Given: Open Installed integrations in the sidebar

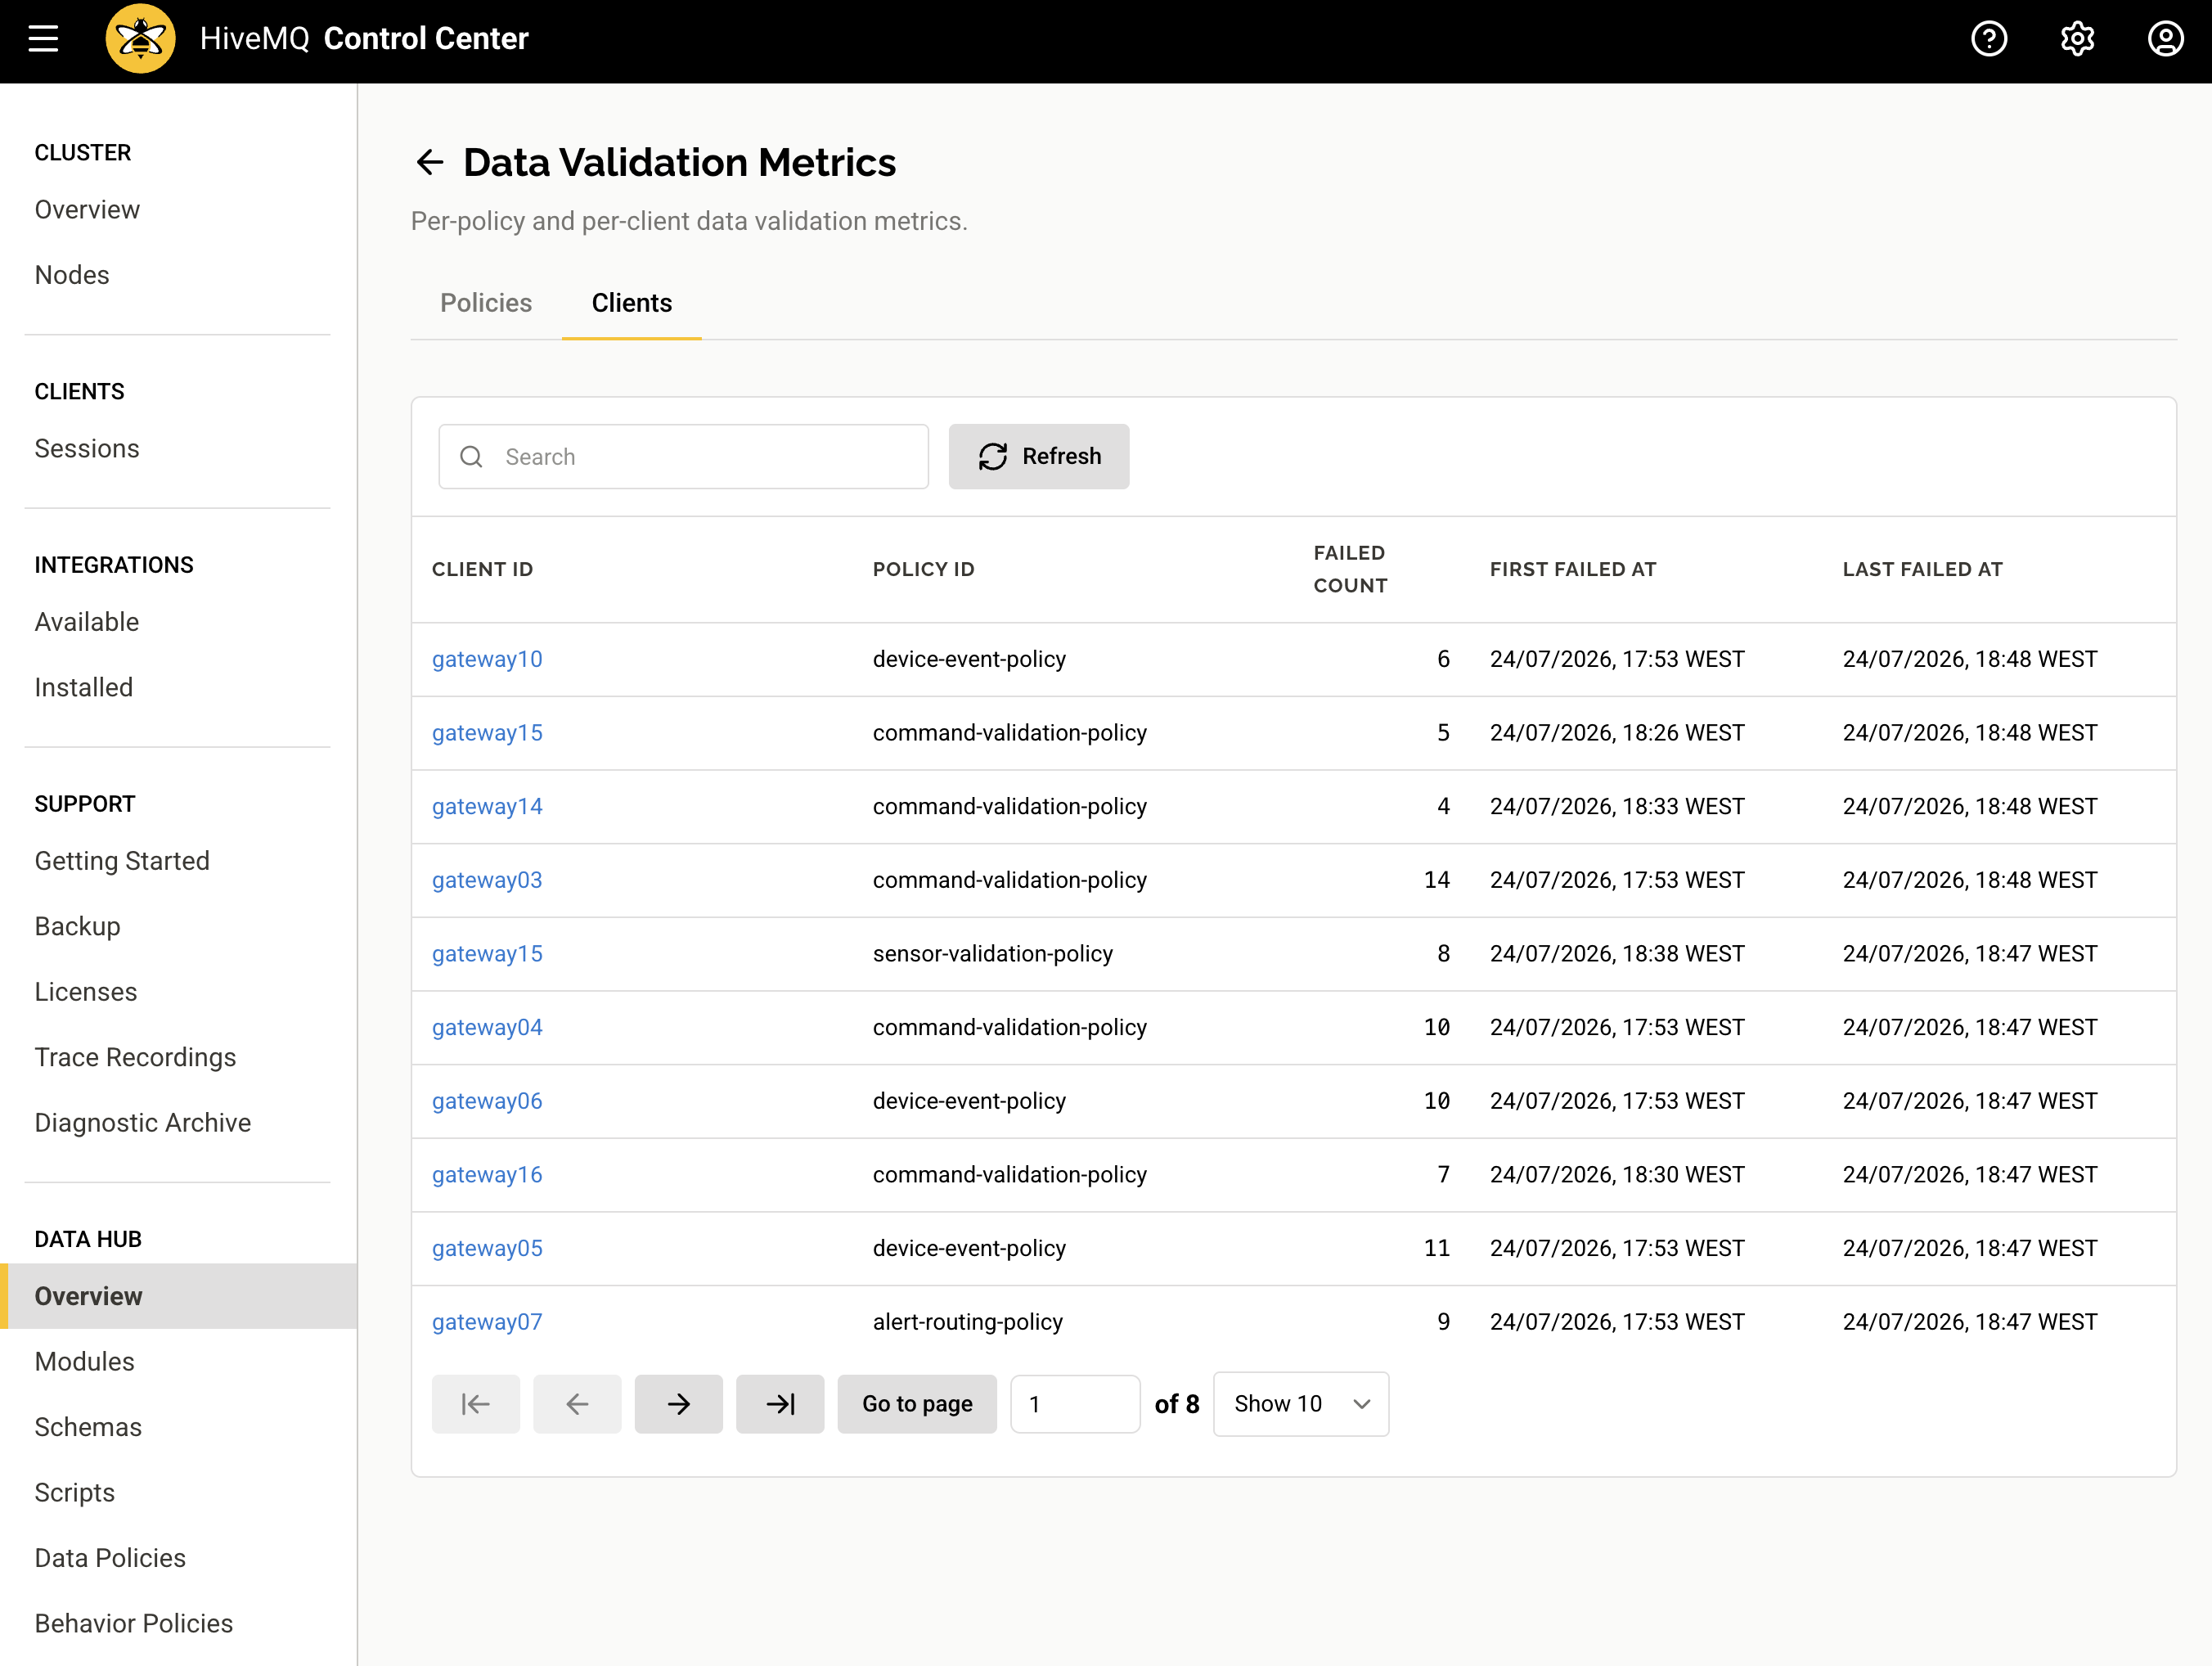Looking at the screenshot, I should (x=84, y=688).
